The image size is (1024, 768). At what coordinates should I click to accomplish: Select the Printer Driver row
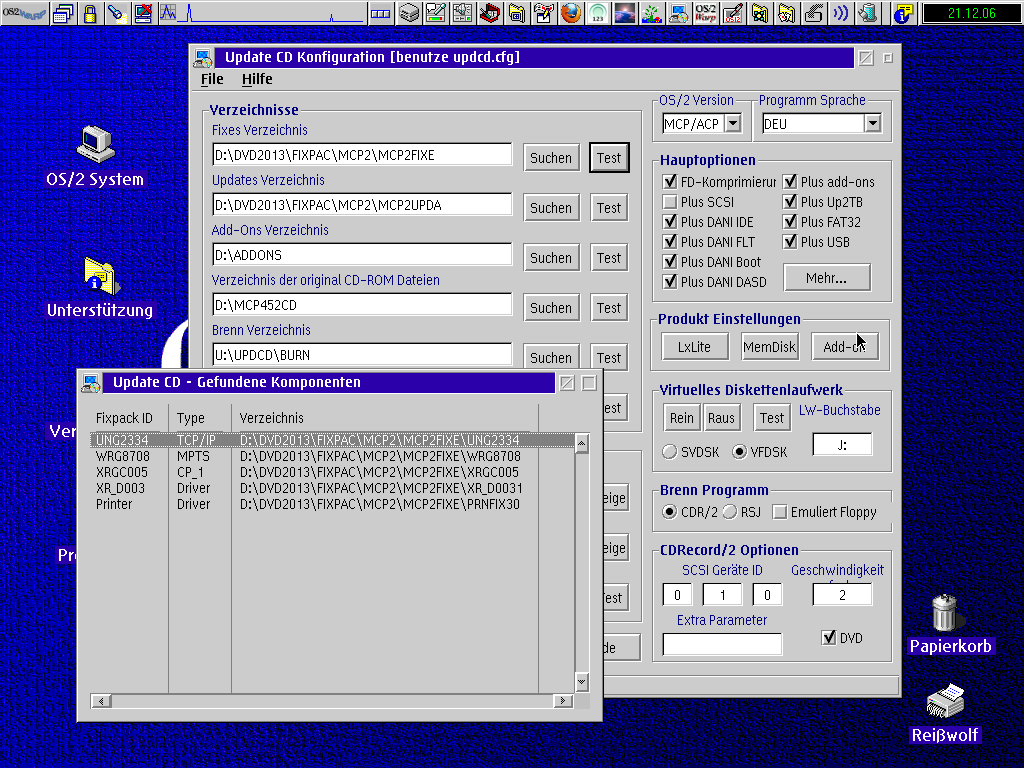pyautogui.click(x=332, y=504)
